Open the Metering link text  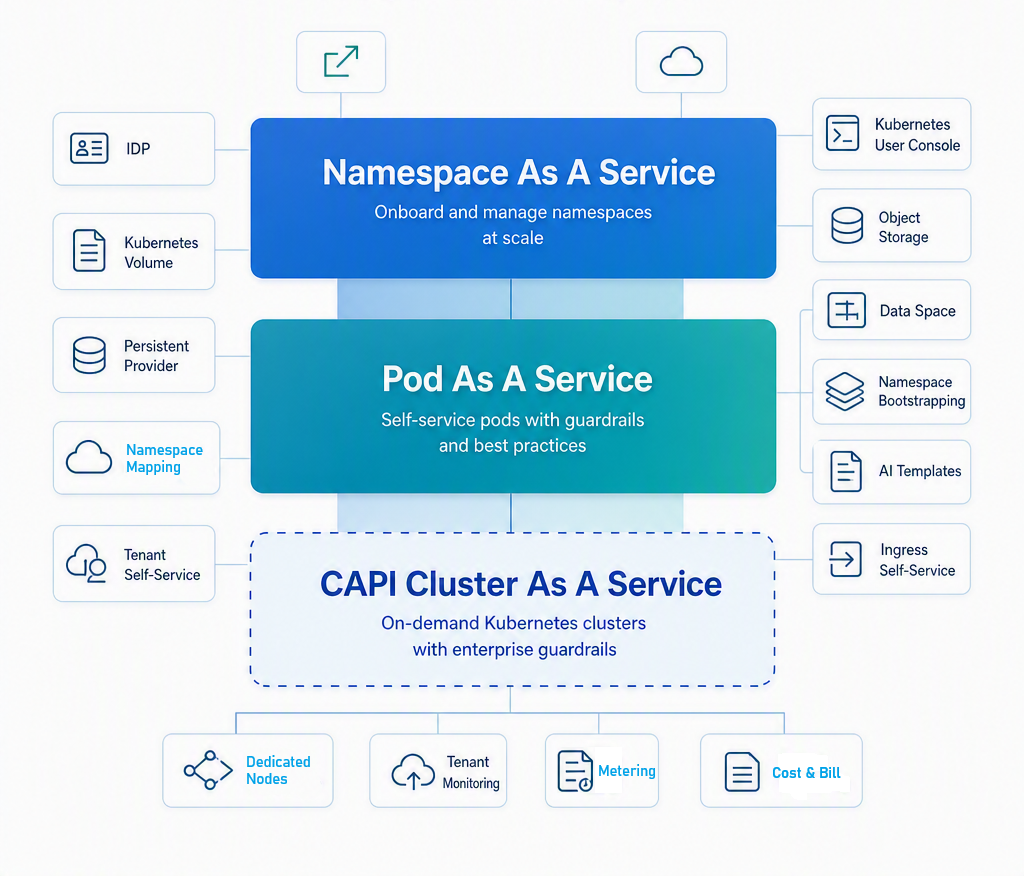(x=627, y=771)
